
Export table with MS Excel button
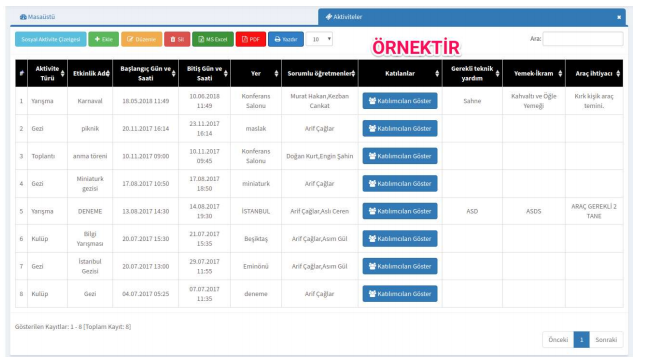pyautogui.click(x=213, y=39)
